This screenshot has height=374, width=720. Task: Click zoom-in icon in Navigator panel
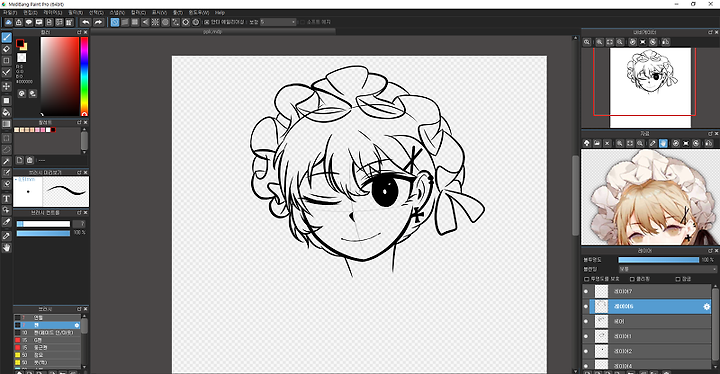click(600, 42)
